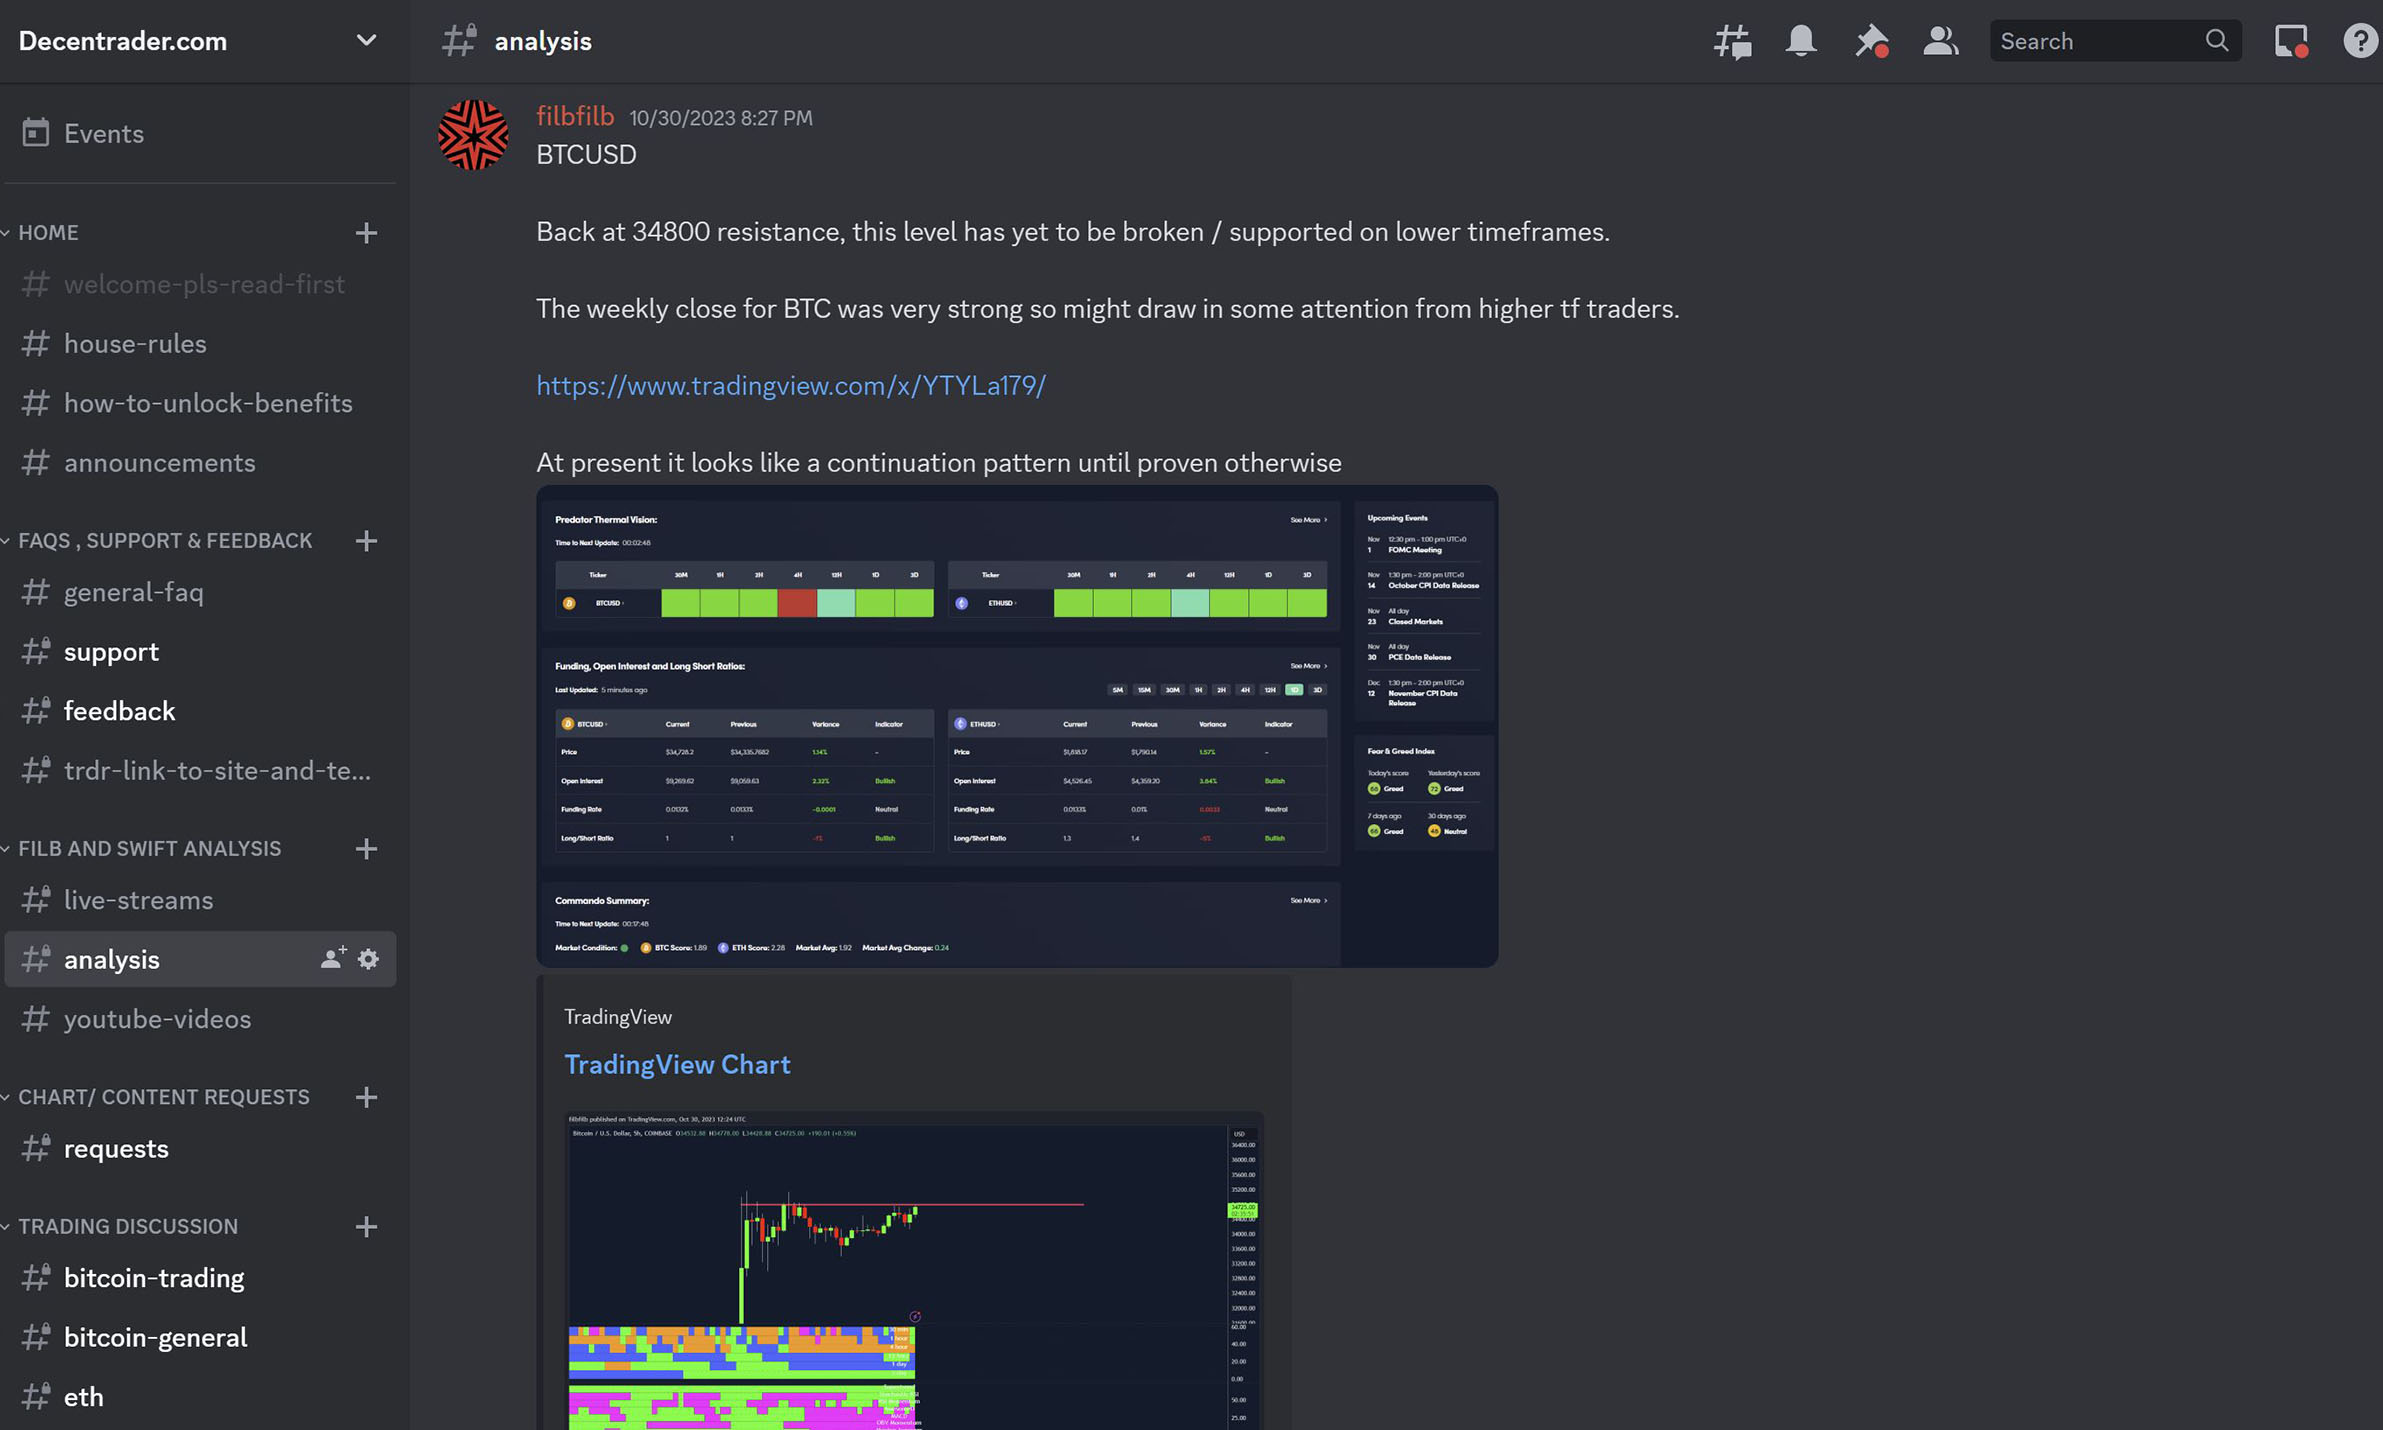Click invite people icon on analysis channel
The width and height of the screenshot is (2383, 1430).
click(333, 958)
